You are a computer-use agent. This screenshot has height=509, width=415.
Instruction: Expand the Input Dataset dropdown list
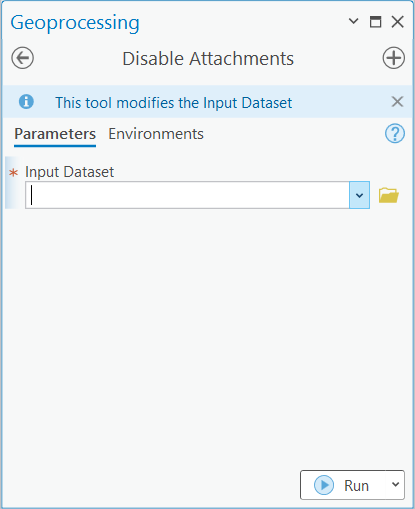359,195
